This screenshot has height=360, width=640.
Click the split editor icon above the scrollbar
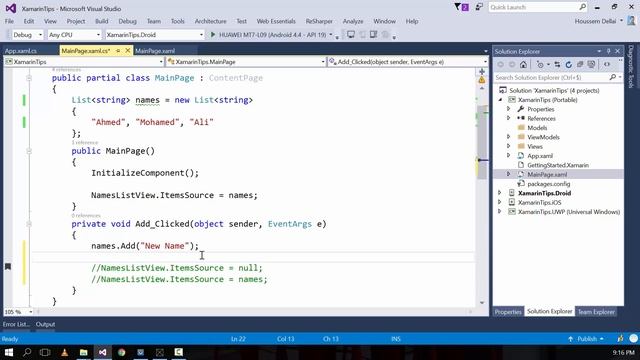pos(482,72)
